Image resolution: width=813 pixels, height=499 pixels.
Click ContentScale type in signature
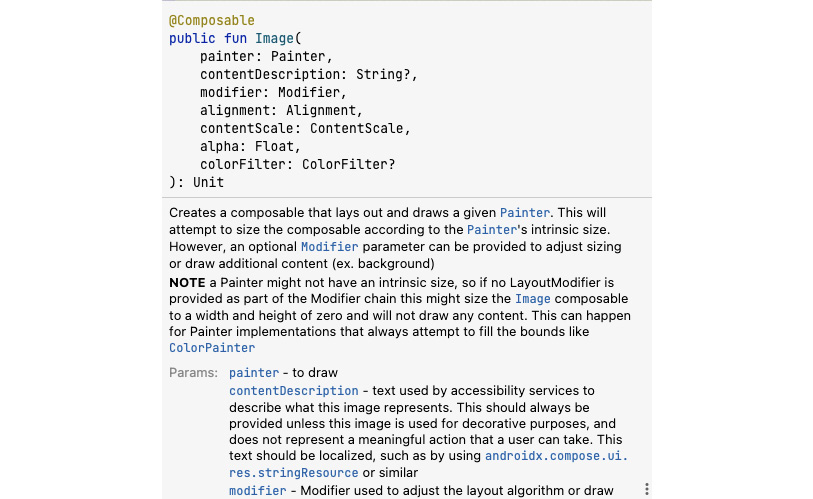point(357,128)
